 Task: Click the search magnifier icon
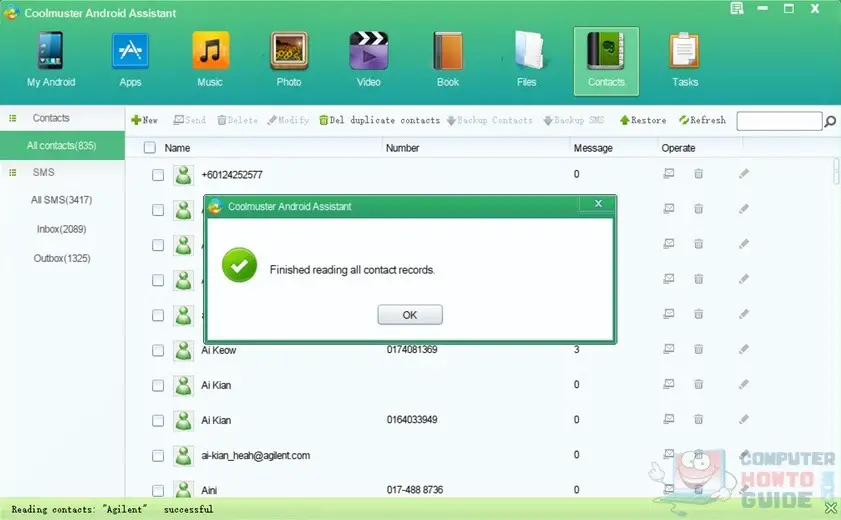pyautogui.click(x=830, y=122)
